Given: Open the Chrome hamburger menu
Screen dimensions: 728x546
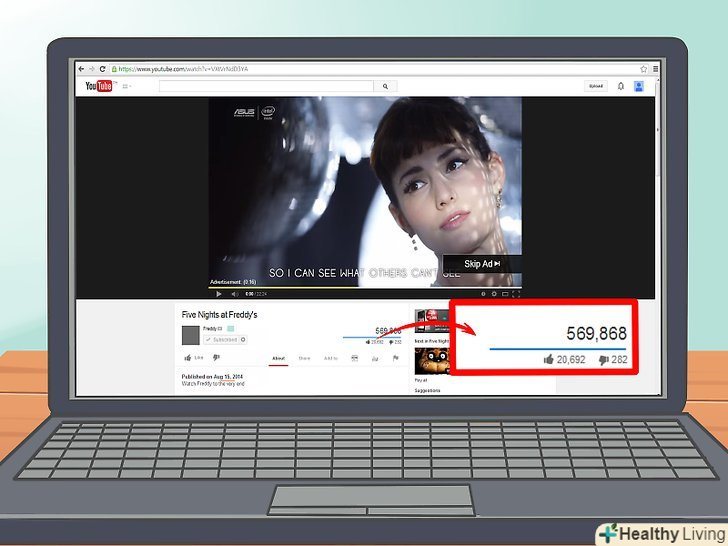Looking at the screenshot, I should 655,69.
